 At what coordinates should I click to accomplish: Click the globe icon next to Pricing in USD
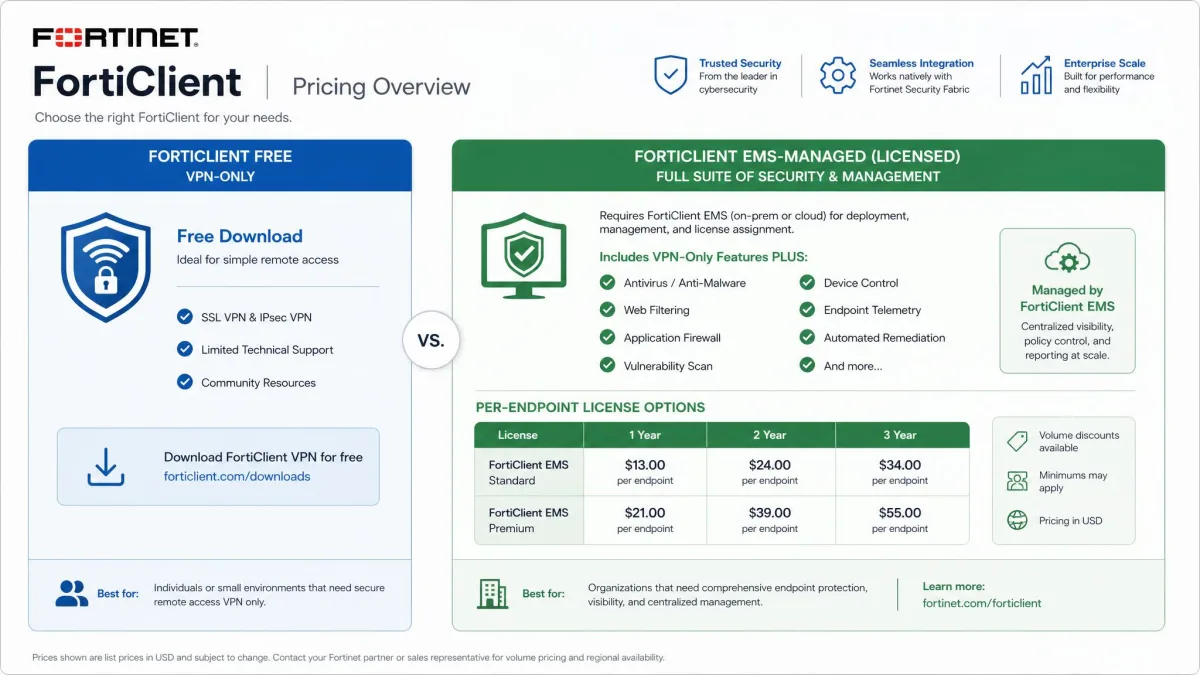point(1017,520)
